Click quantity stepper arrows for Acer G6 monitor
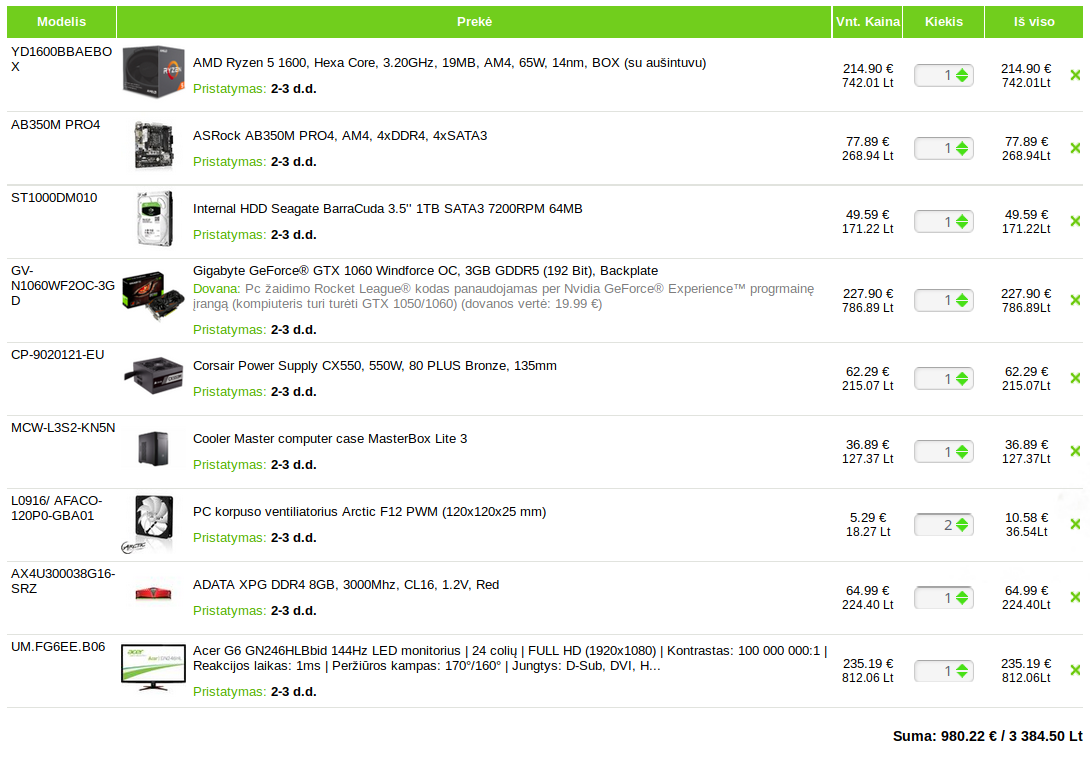This screenshot has height=757, width=1090. pos(962,671)
